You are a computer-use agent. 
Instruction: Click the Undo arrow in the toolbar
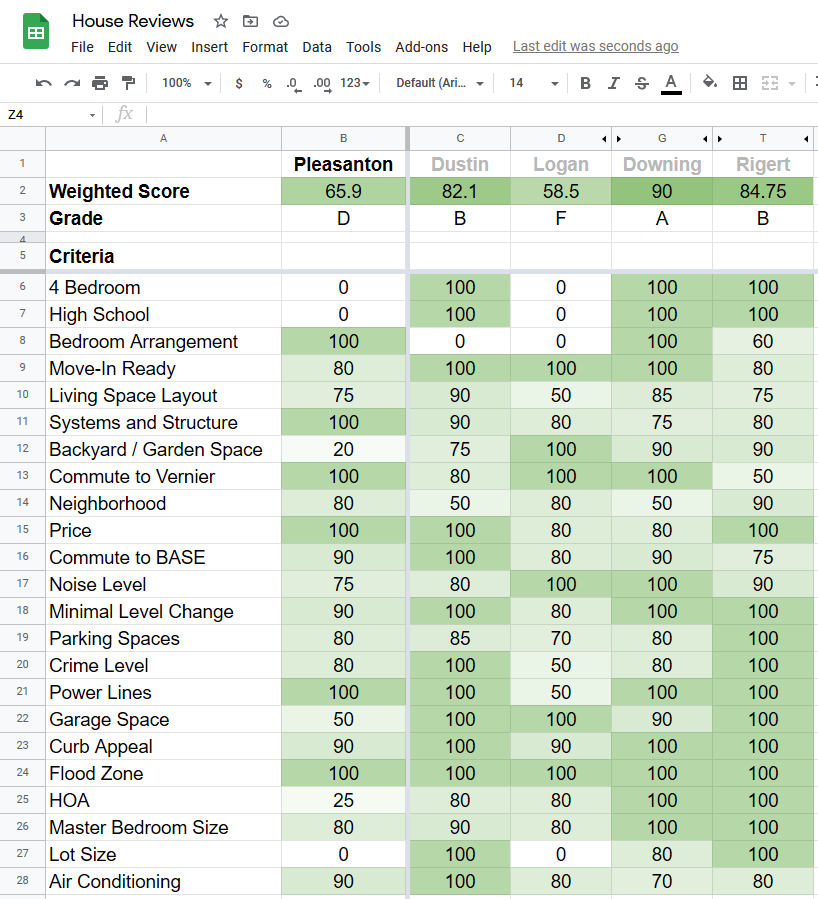click(43, 83)
